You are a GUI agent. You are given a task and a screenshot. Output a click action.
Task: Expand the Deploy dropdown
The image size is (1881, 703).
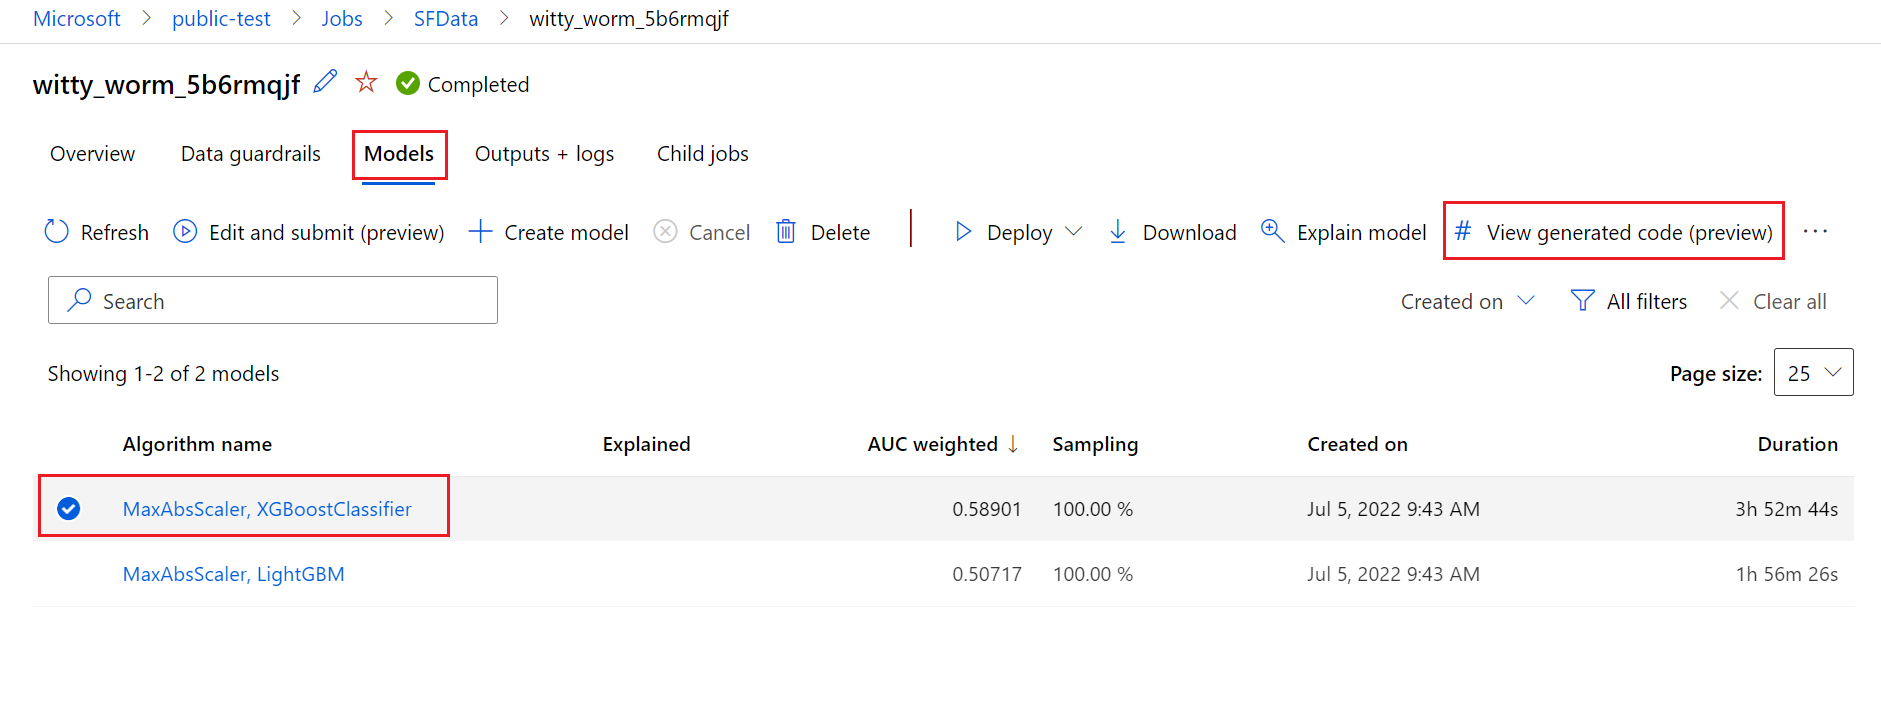point(1074,232)
